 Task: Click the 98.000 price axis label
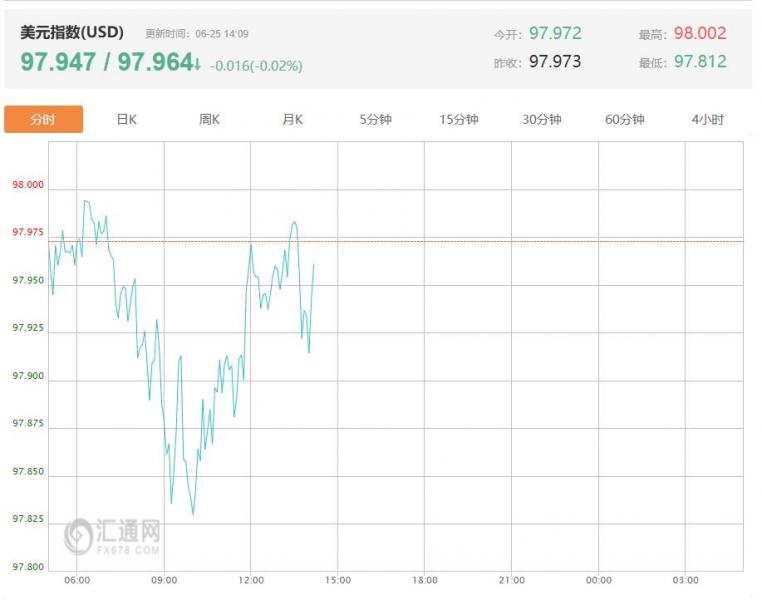[x=28, y=185]
